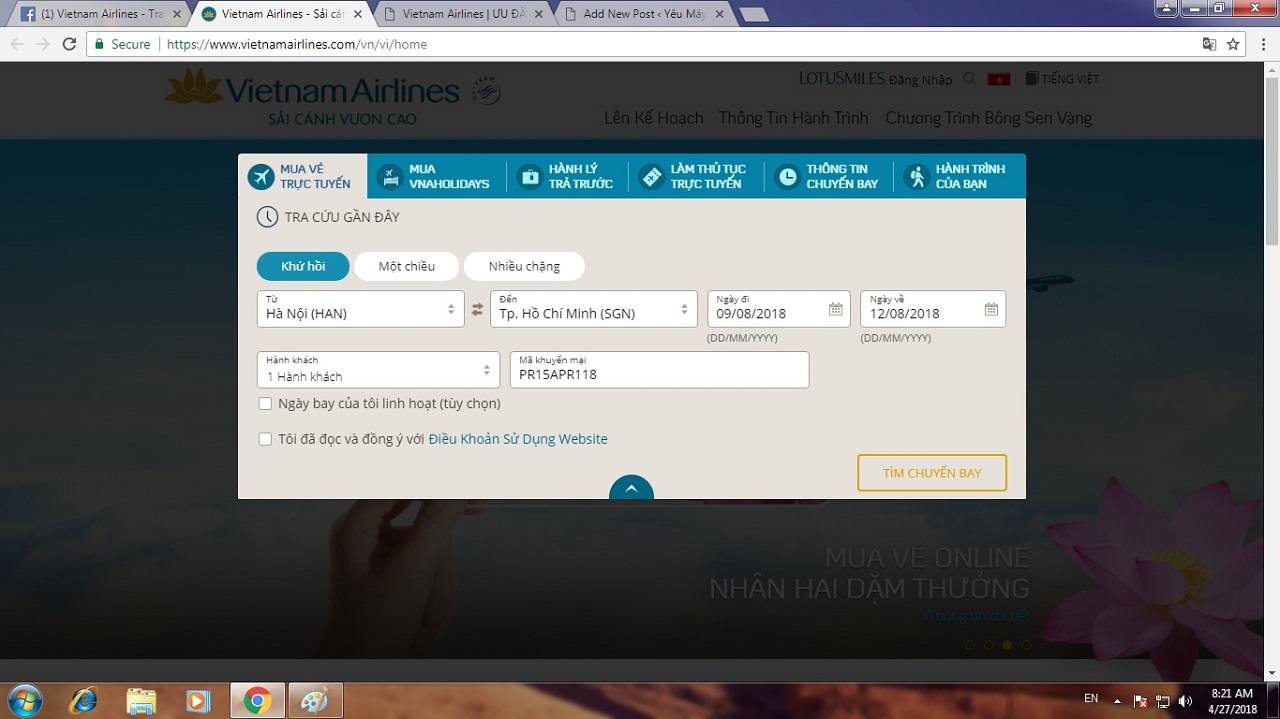Open the Lên Kế Hoạch menu
This screenshot has height=719, width=1280.
tap(654, 118)
